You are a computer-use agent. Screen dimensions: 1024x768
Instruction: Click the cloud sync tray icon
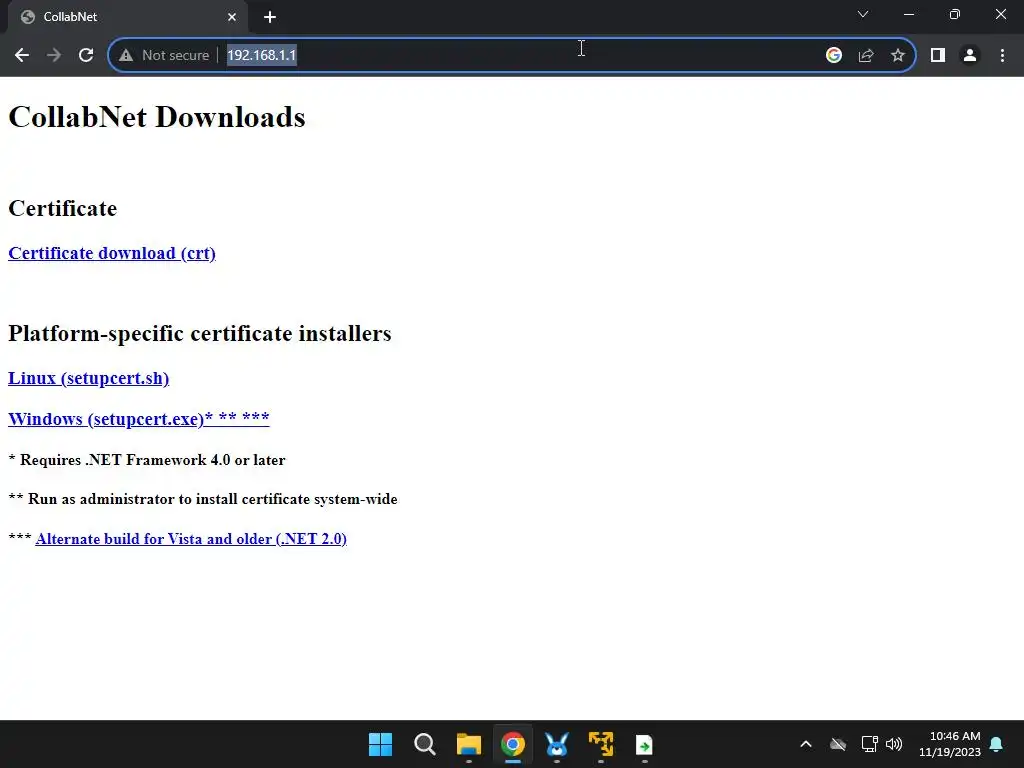[838, 744]
